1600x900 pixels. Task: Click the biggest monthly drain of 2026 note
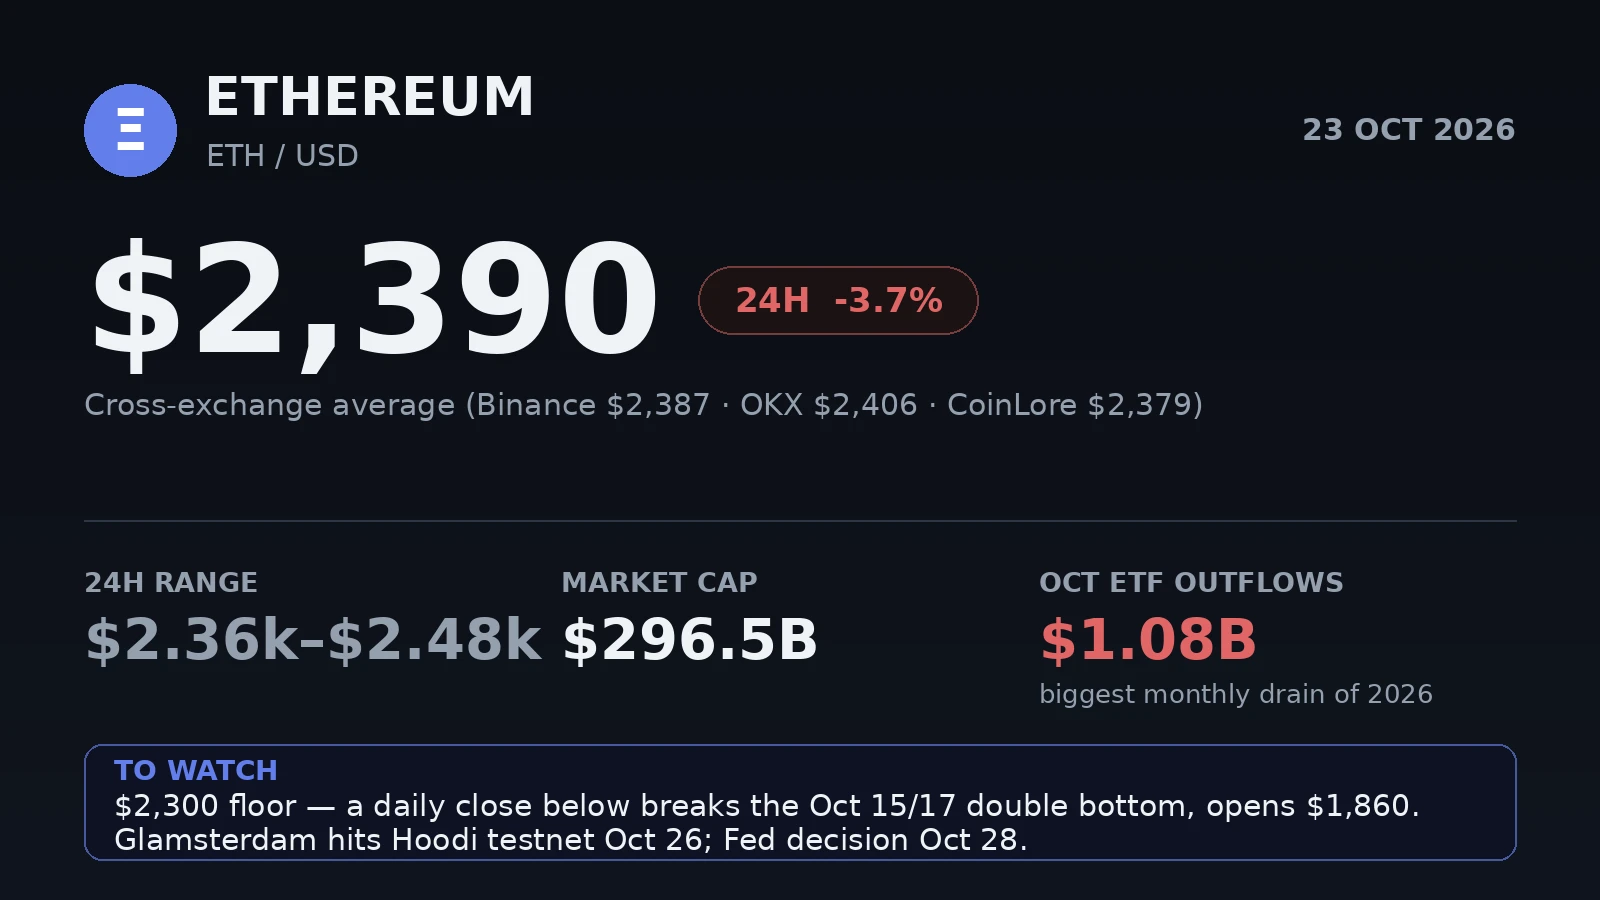click(1236, 694)
